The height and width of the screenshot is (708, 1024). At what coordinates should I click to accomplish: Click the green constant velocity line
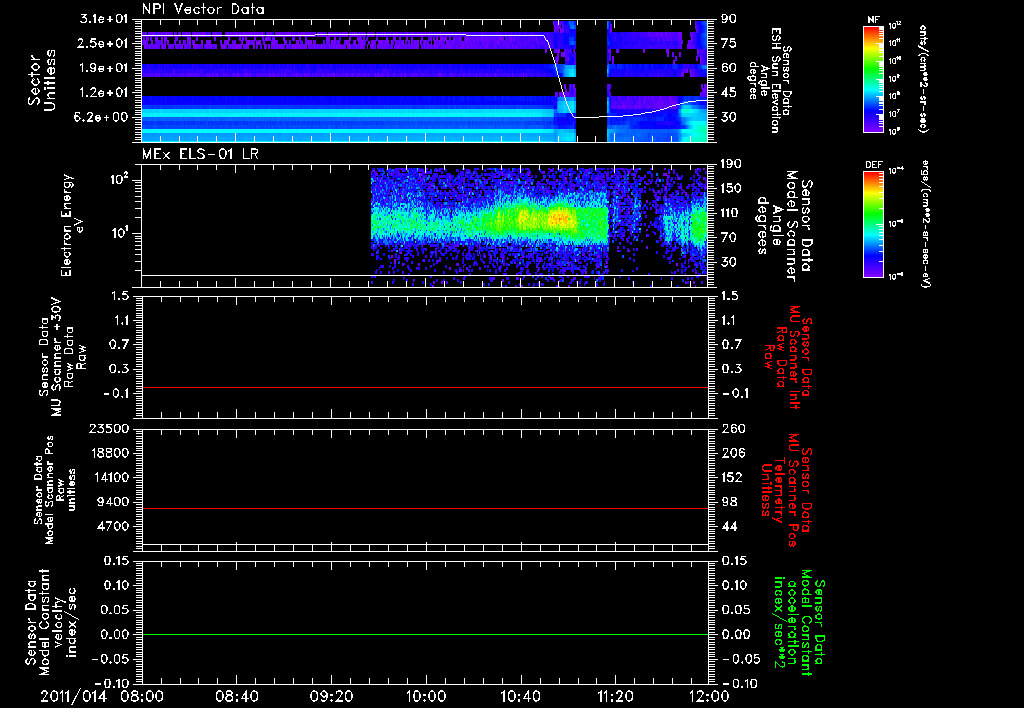[425, 635]
